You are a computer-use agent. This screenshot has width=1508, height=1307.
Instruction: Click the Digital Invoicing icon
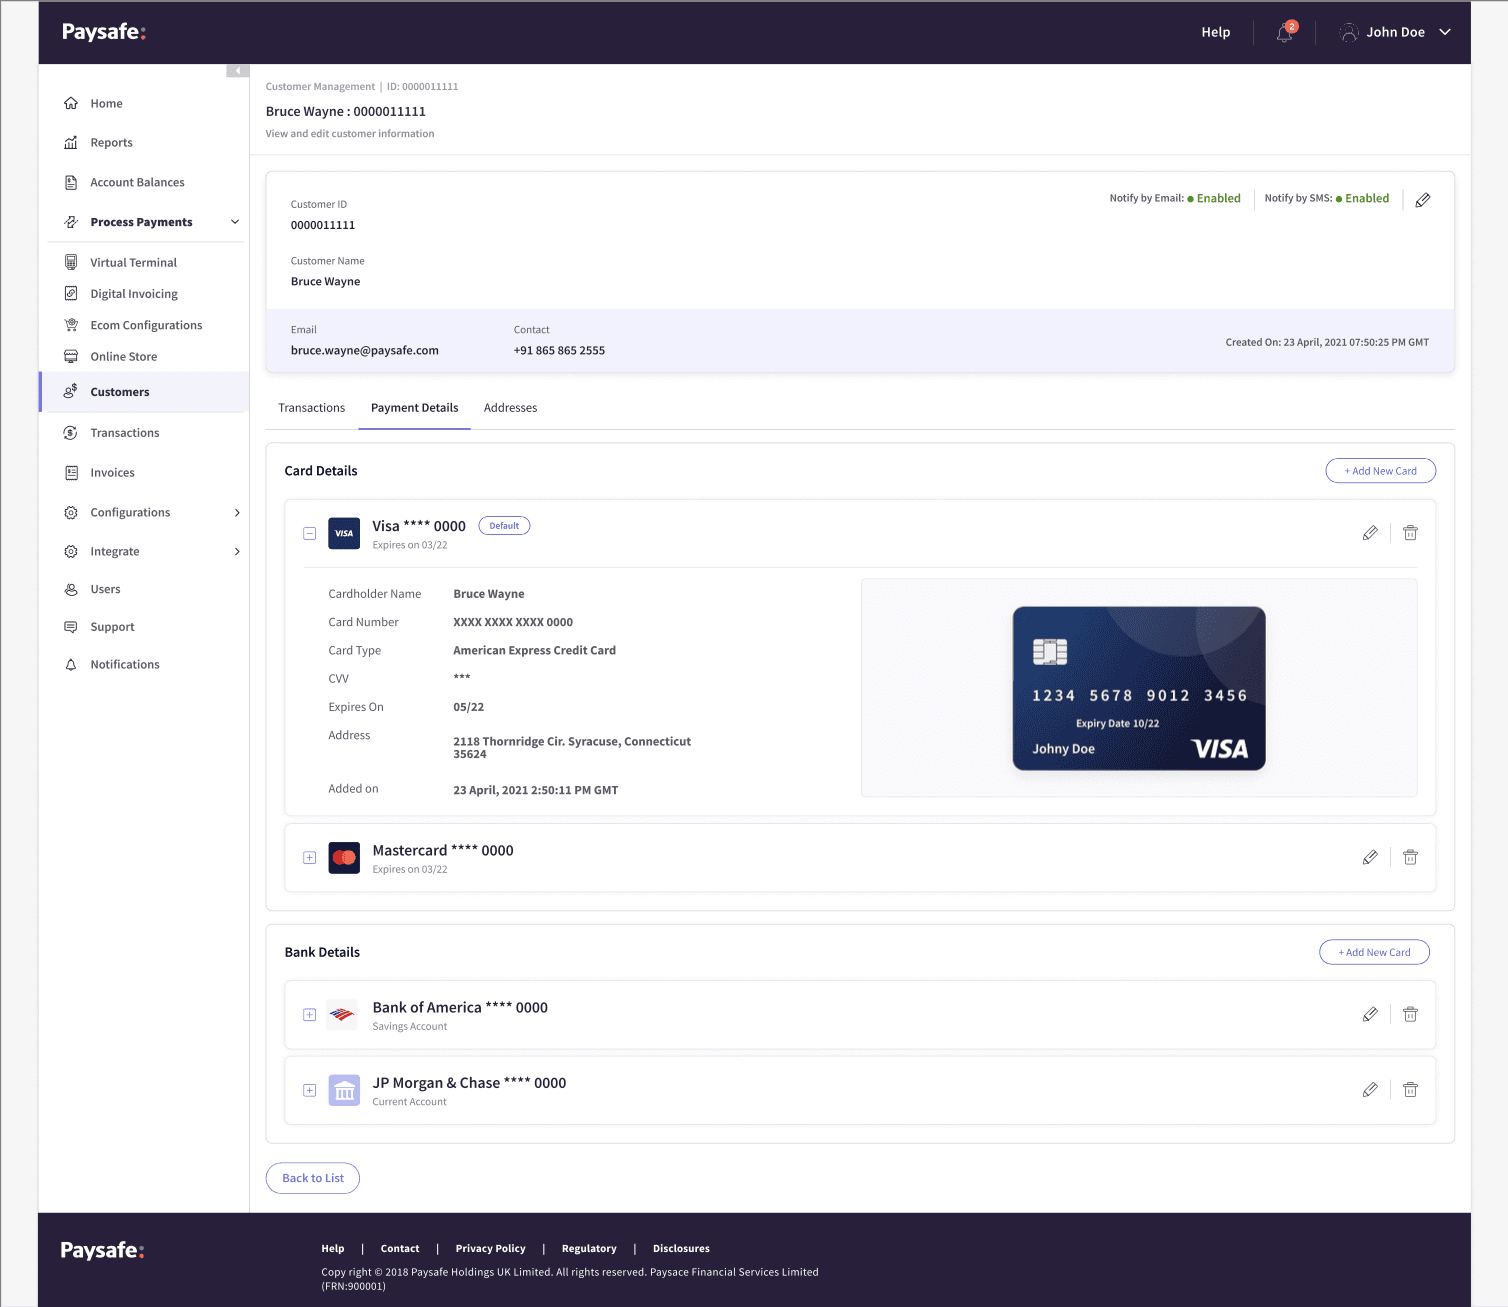coord(71,293)
